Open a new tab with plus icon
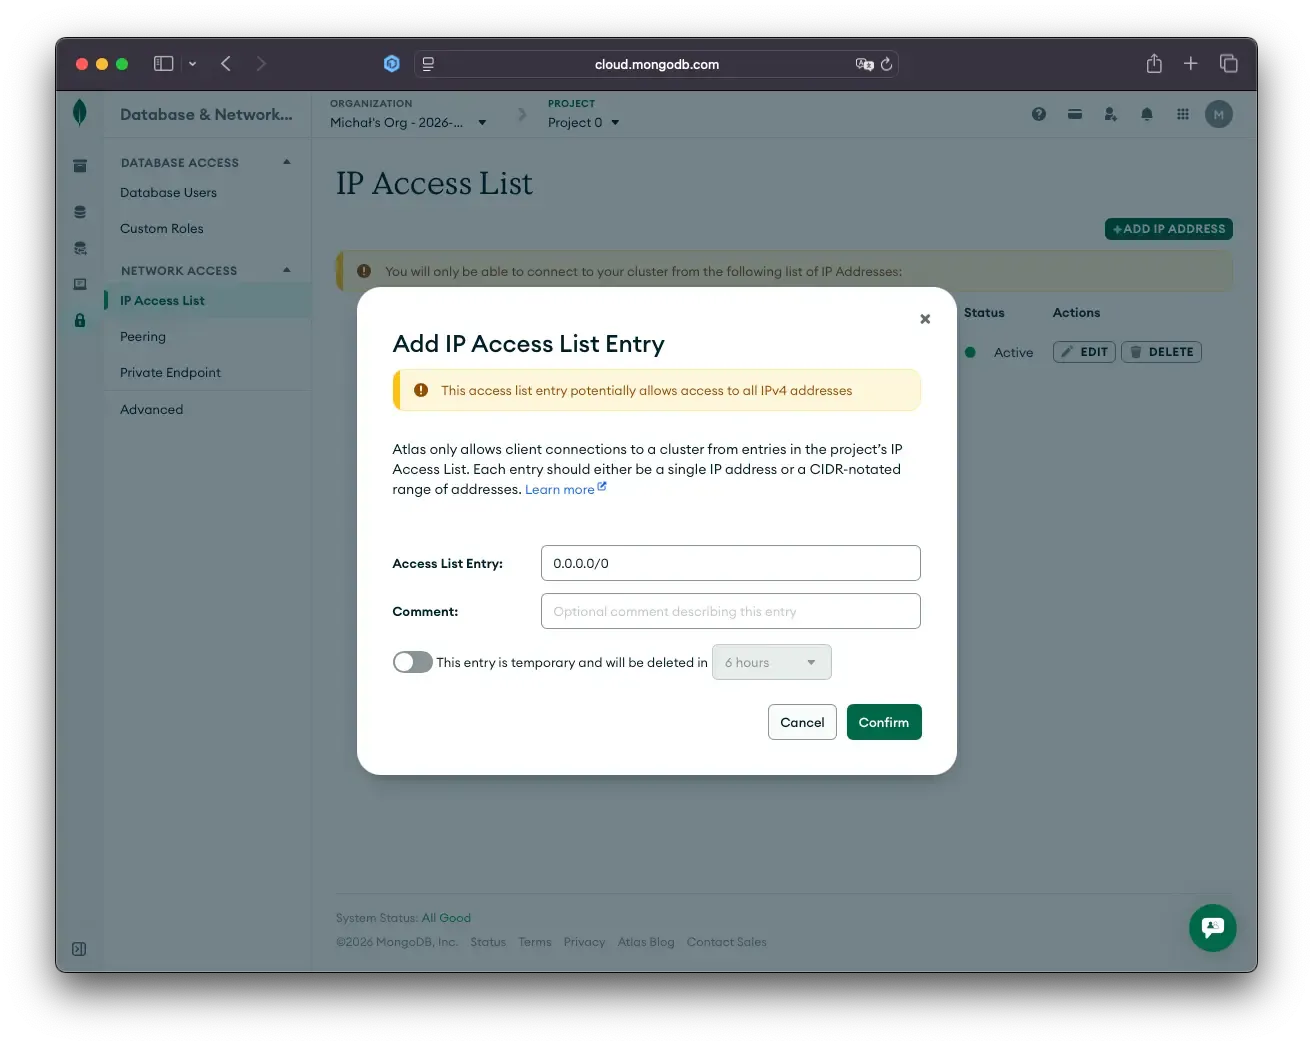This screenshot has width=1313, height=1046. pos(1190,64)
